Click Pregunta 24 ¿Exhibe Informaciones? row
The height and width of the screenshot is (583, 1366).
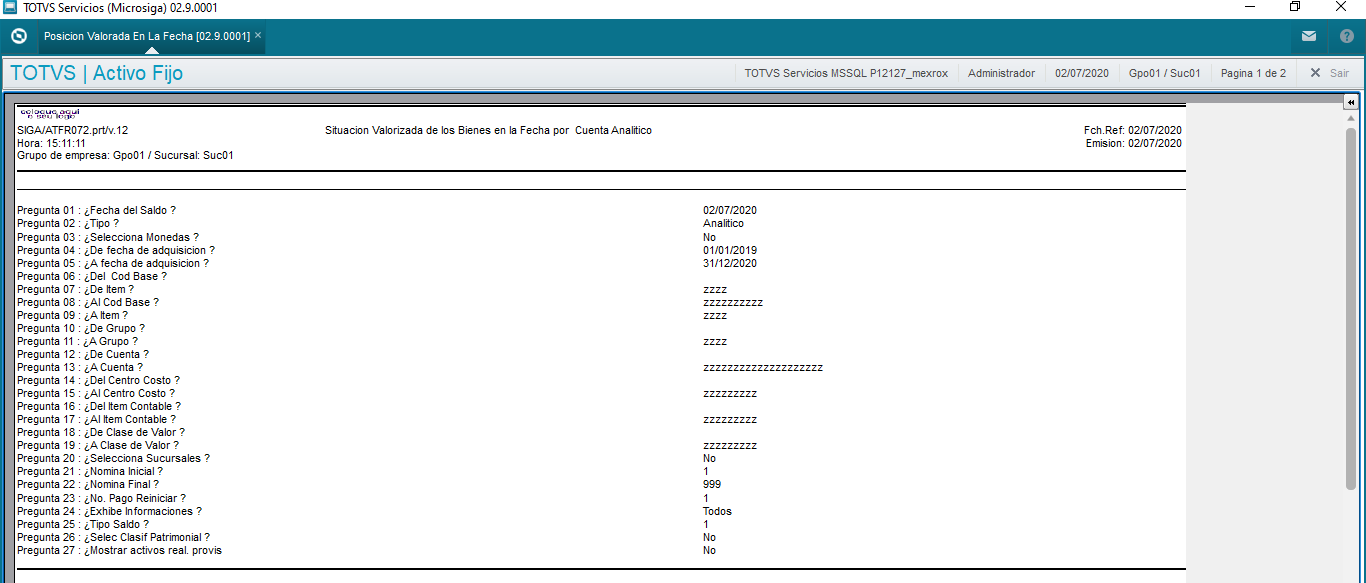click(x=110, y=511)
